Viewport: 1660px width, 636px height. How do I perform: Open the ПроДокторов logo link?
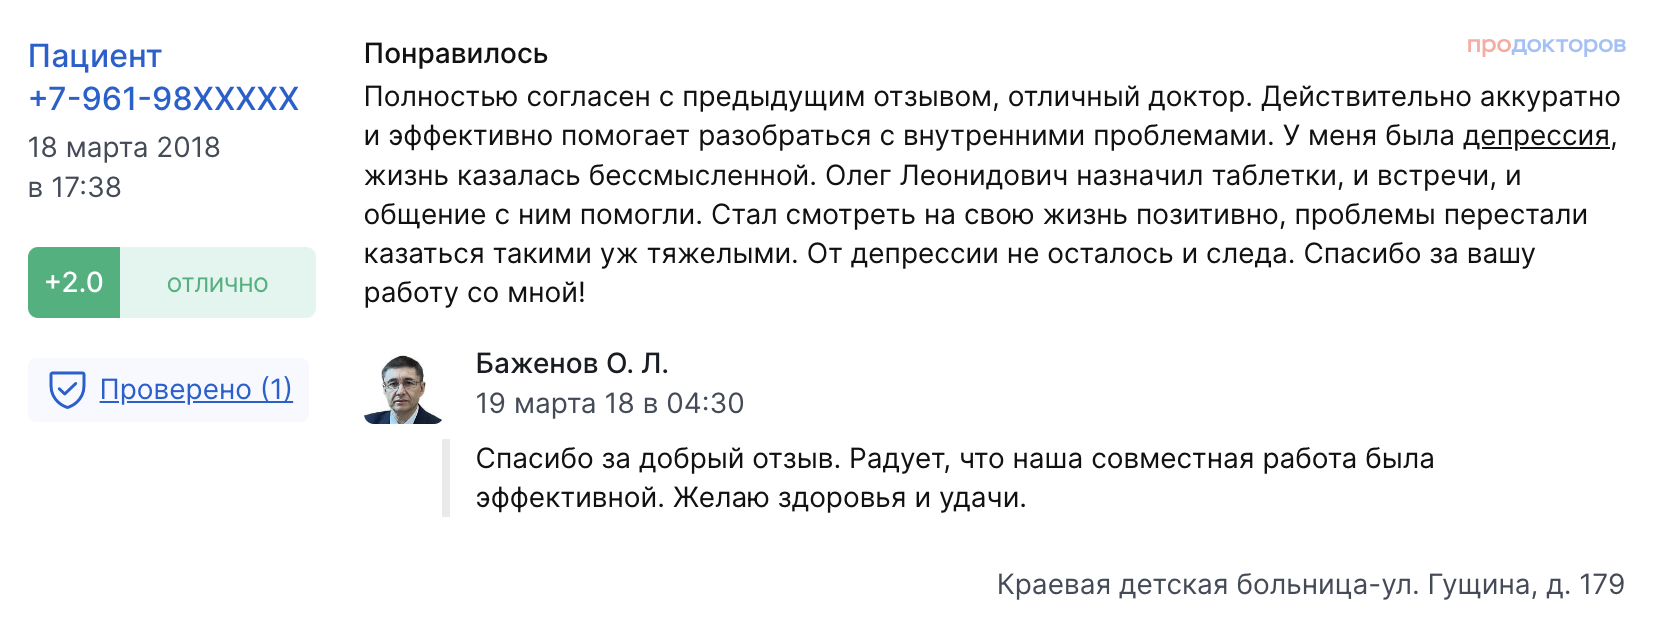pos(1546,45)
